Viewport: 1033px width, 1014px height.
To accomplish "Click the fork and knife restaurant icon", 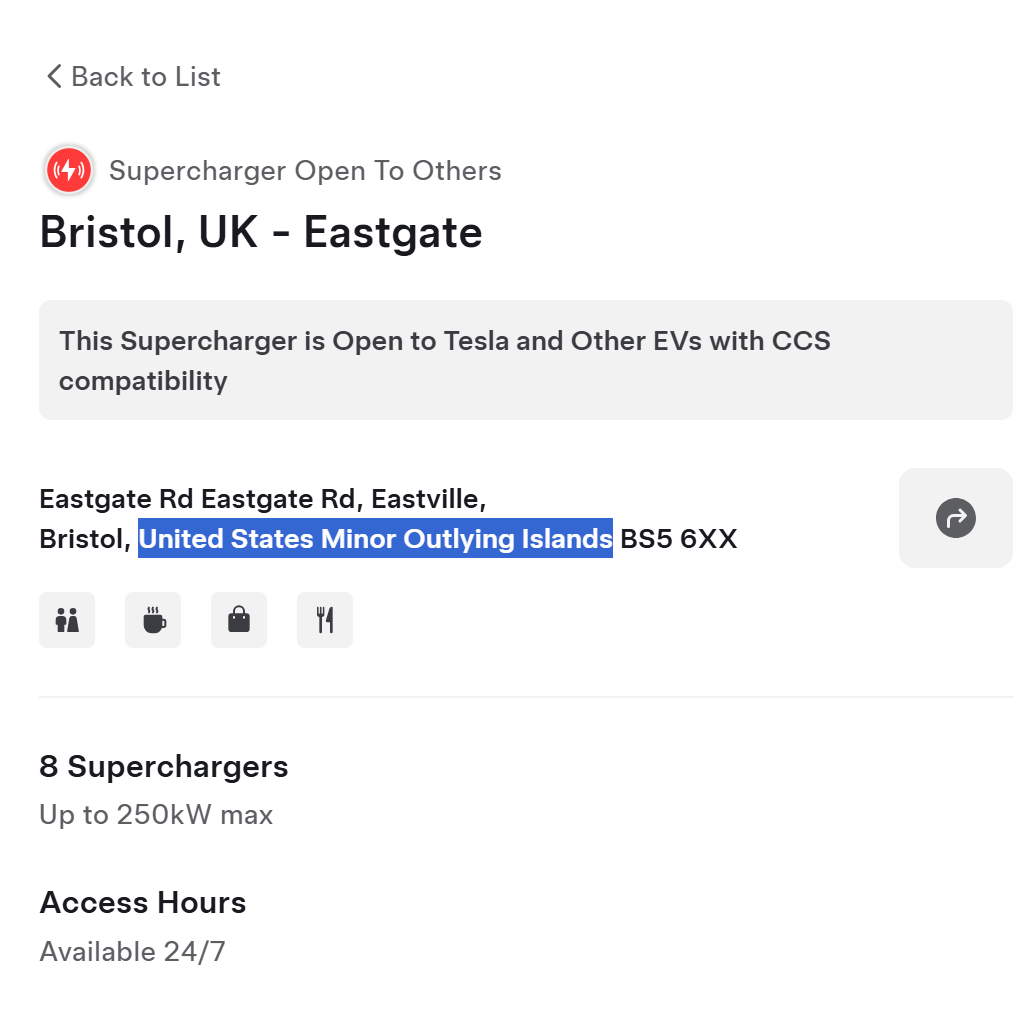I will coord(325,620).
